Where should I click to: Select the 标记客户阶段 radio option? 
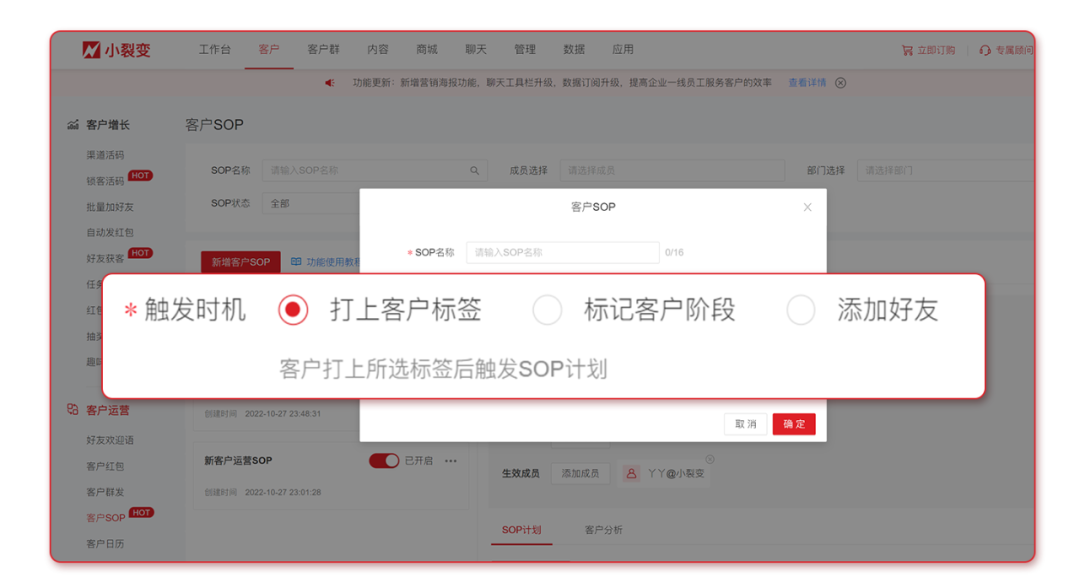coord(547,310)
